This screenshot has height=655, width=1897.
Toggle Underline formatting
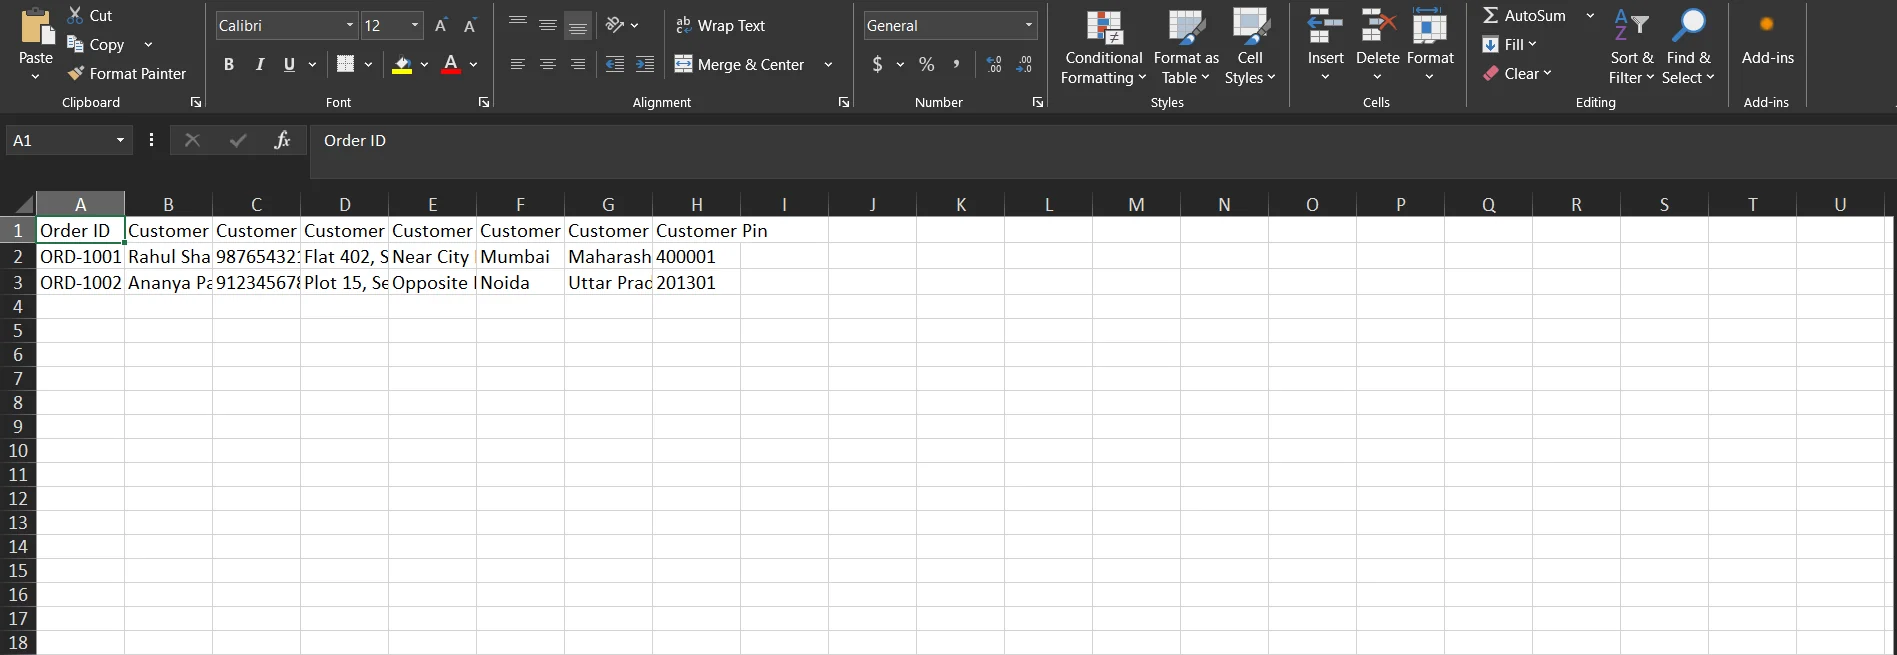[289, 64]
